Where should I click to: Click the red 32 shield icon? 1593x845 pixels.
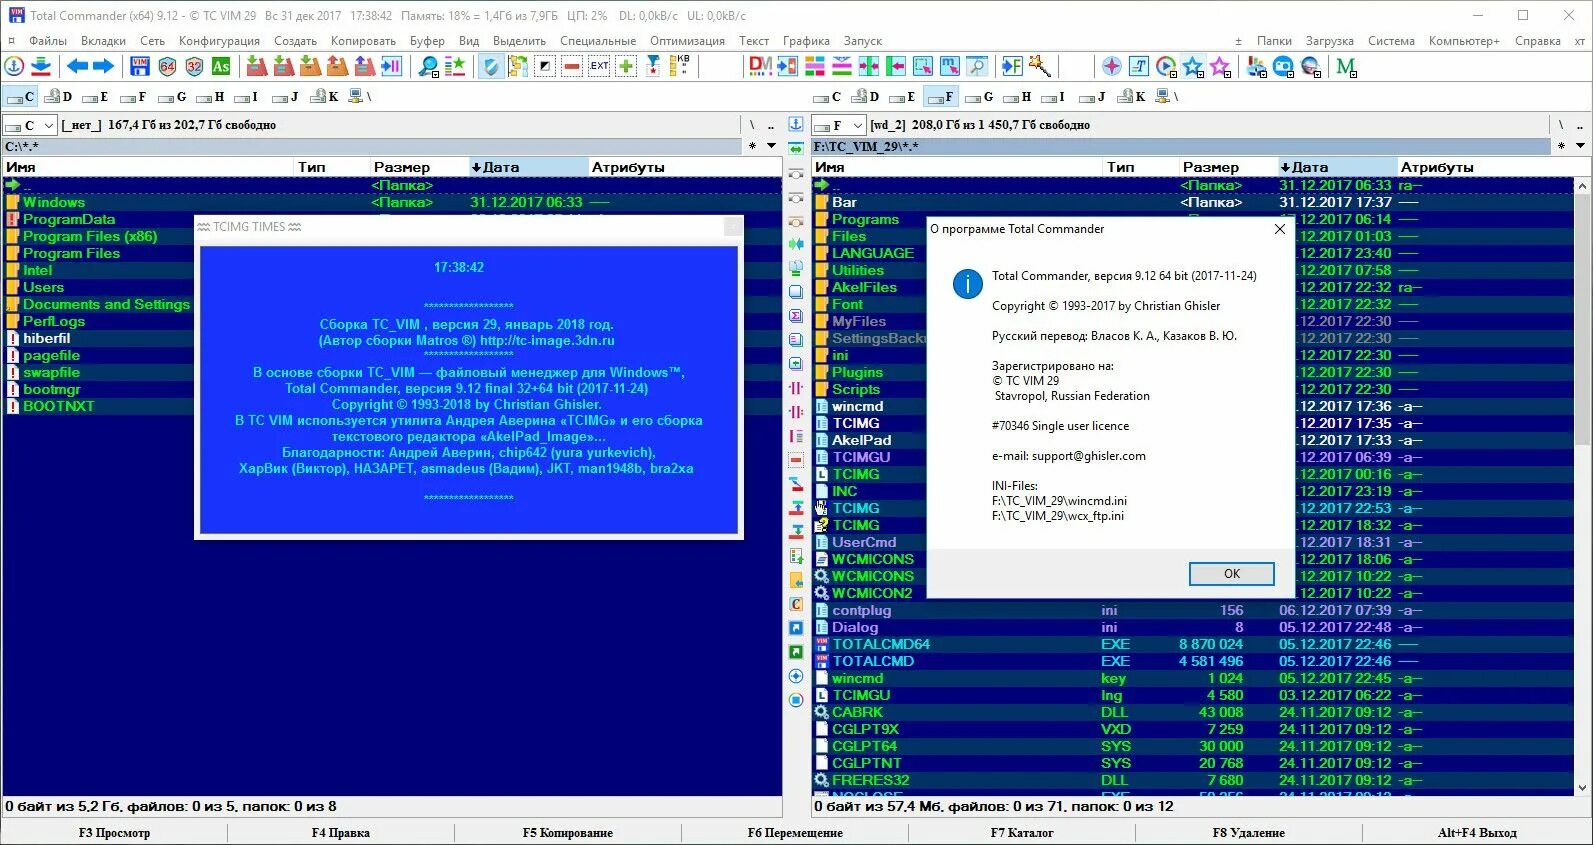pyautogui.click(x=194, y=67)
